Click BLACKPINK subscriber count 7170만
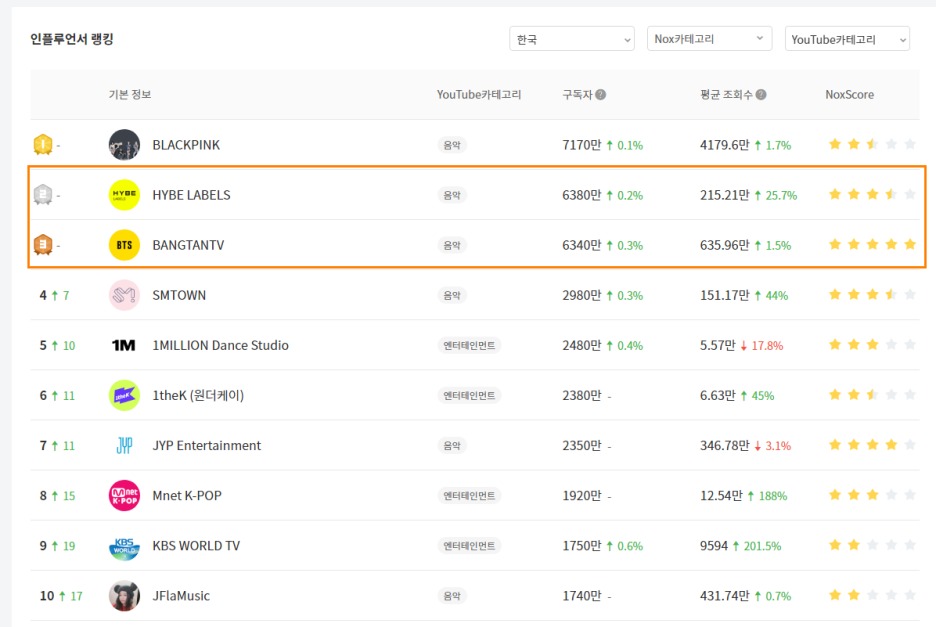The image size is (936, 627). coord(581,145)
